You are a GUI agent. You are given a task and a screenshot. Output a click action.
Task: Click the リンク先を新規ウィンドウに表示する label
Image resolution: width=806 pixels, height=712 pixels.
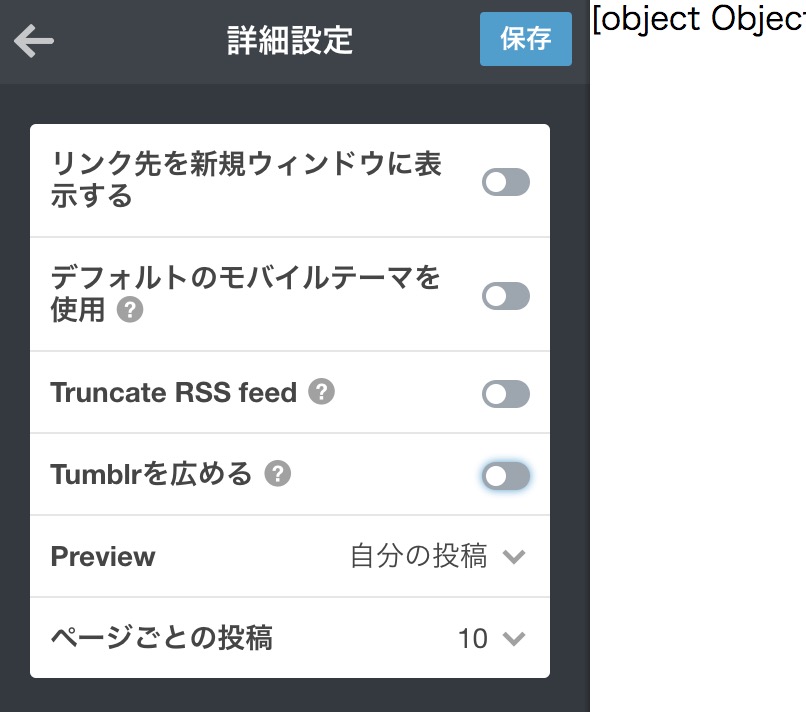click(246, 179)
